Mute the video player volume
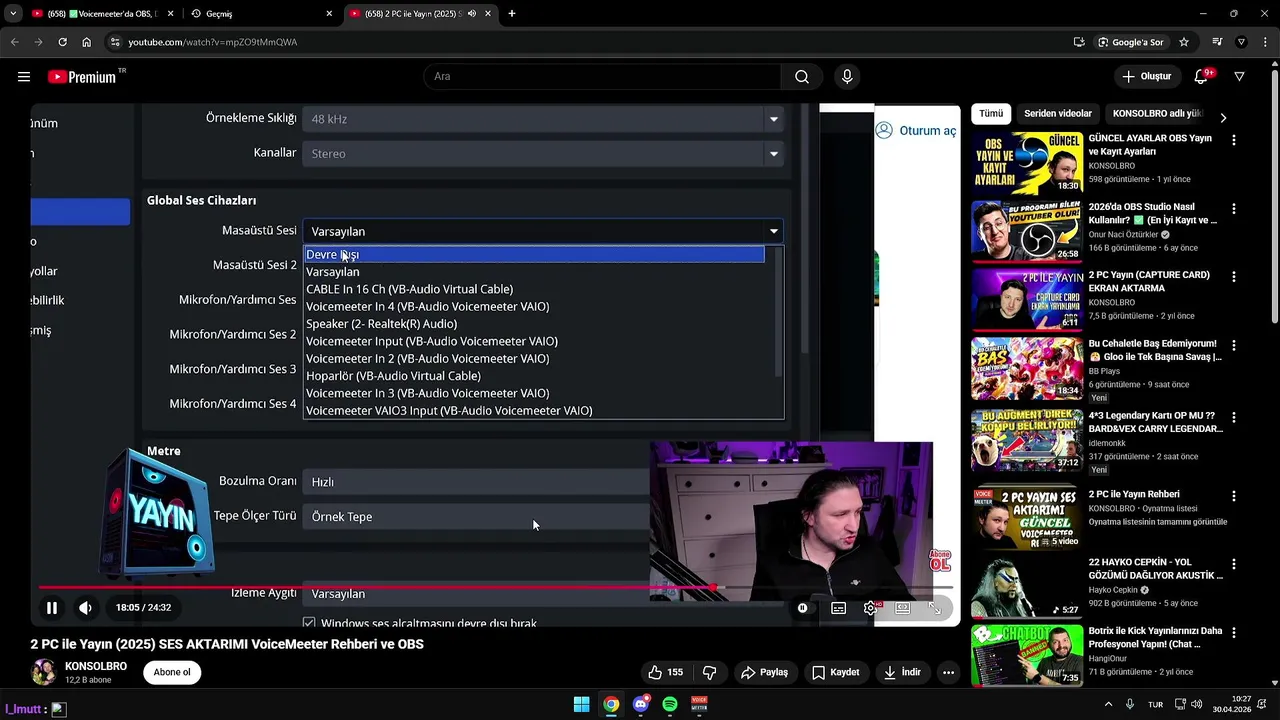The height and width of the screenshot is (720, 1280). pyautogui.click(x=86, y=607)
